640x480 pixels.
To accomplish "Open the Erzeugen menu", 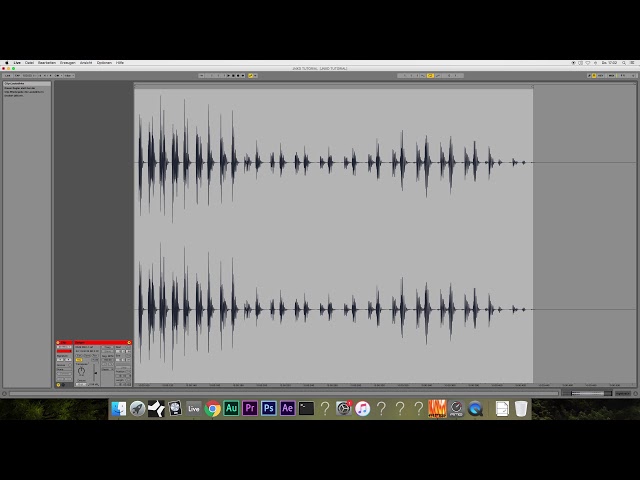I will [x=68, y=63].
